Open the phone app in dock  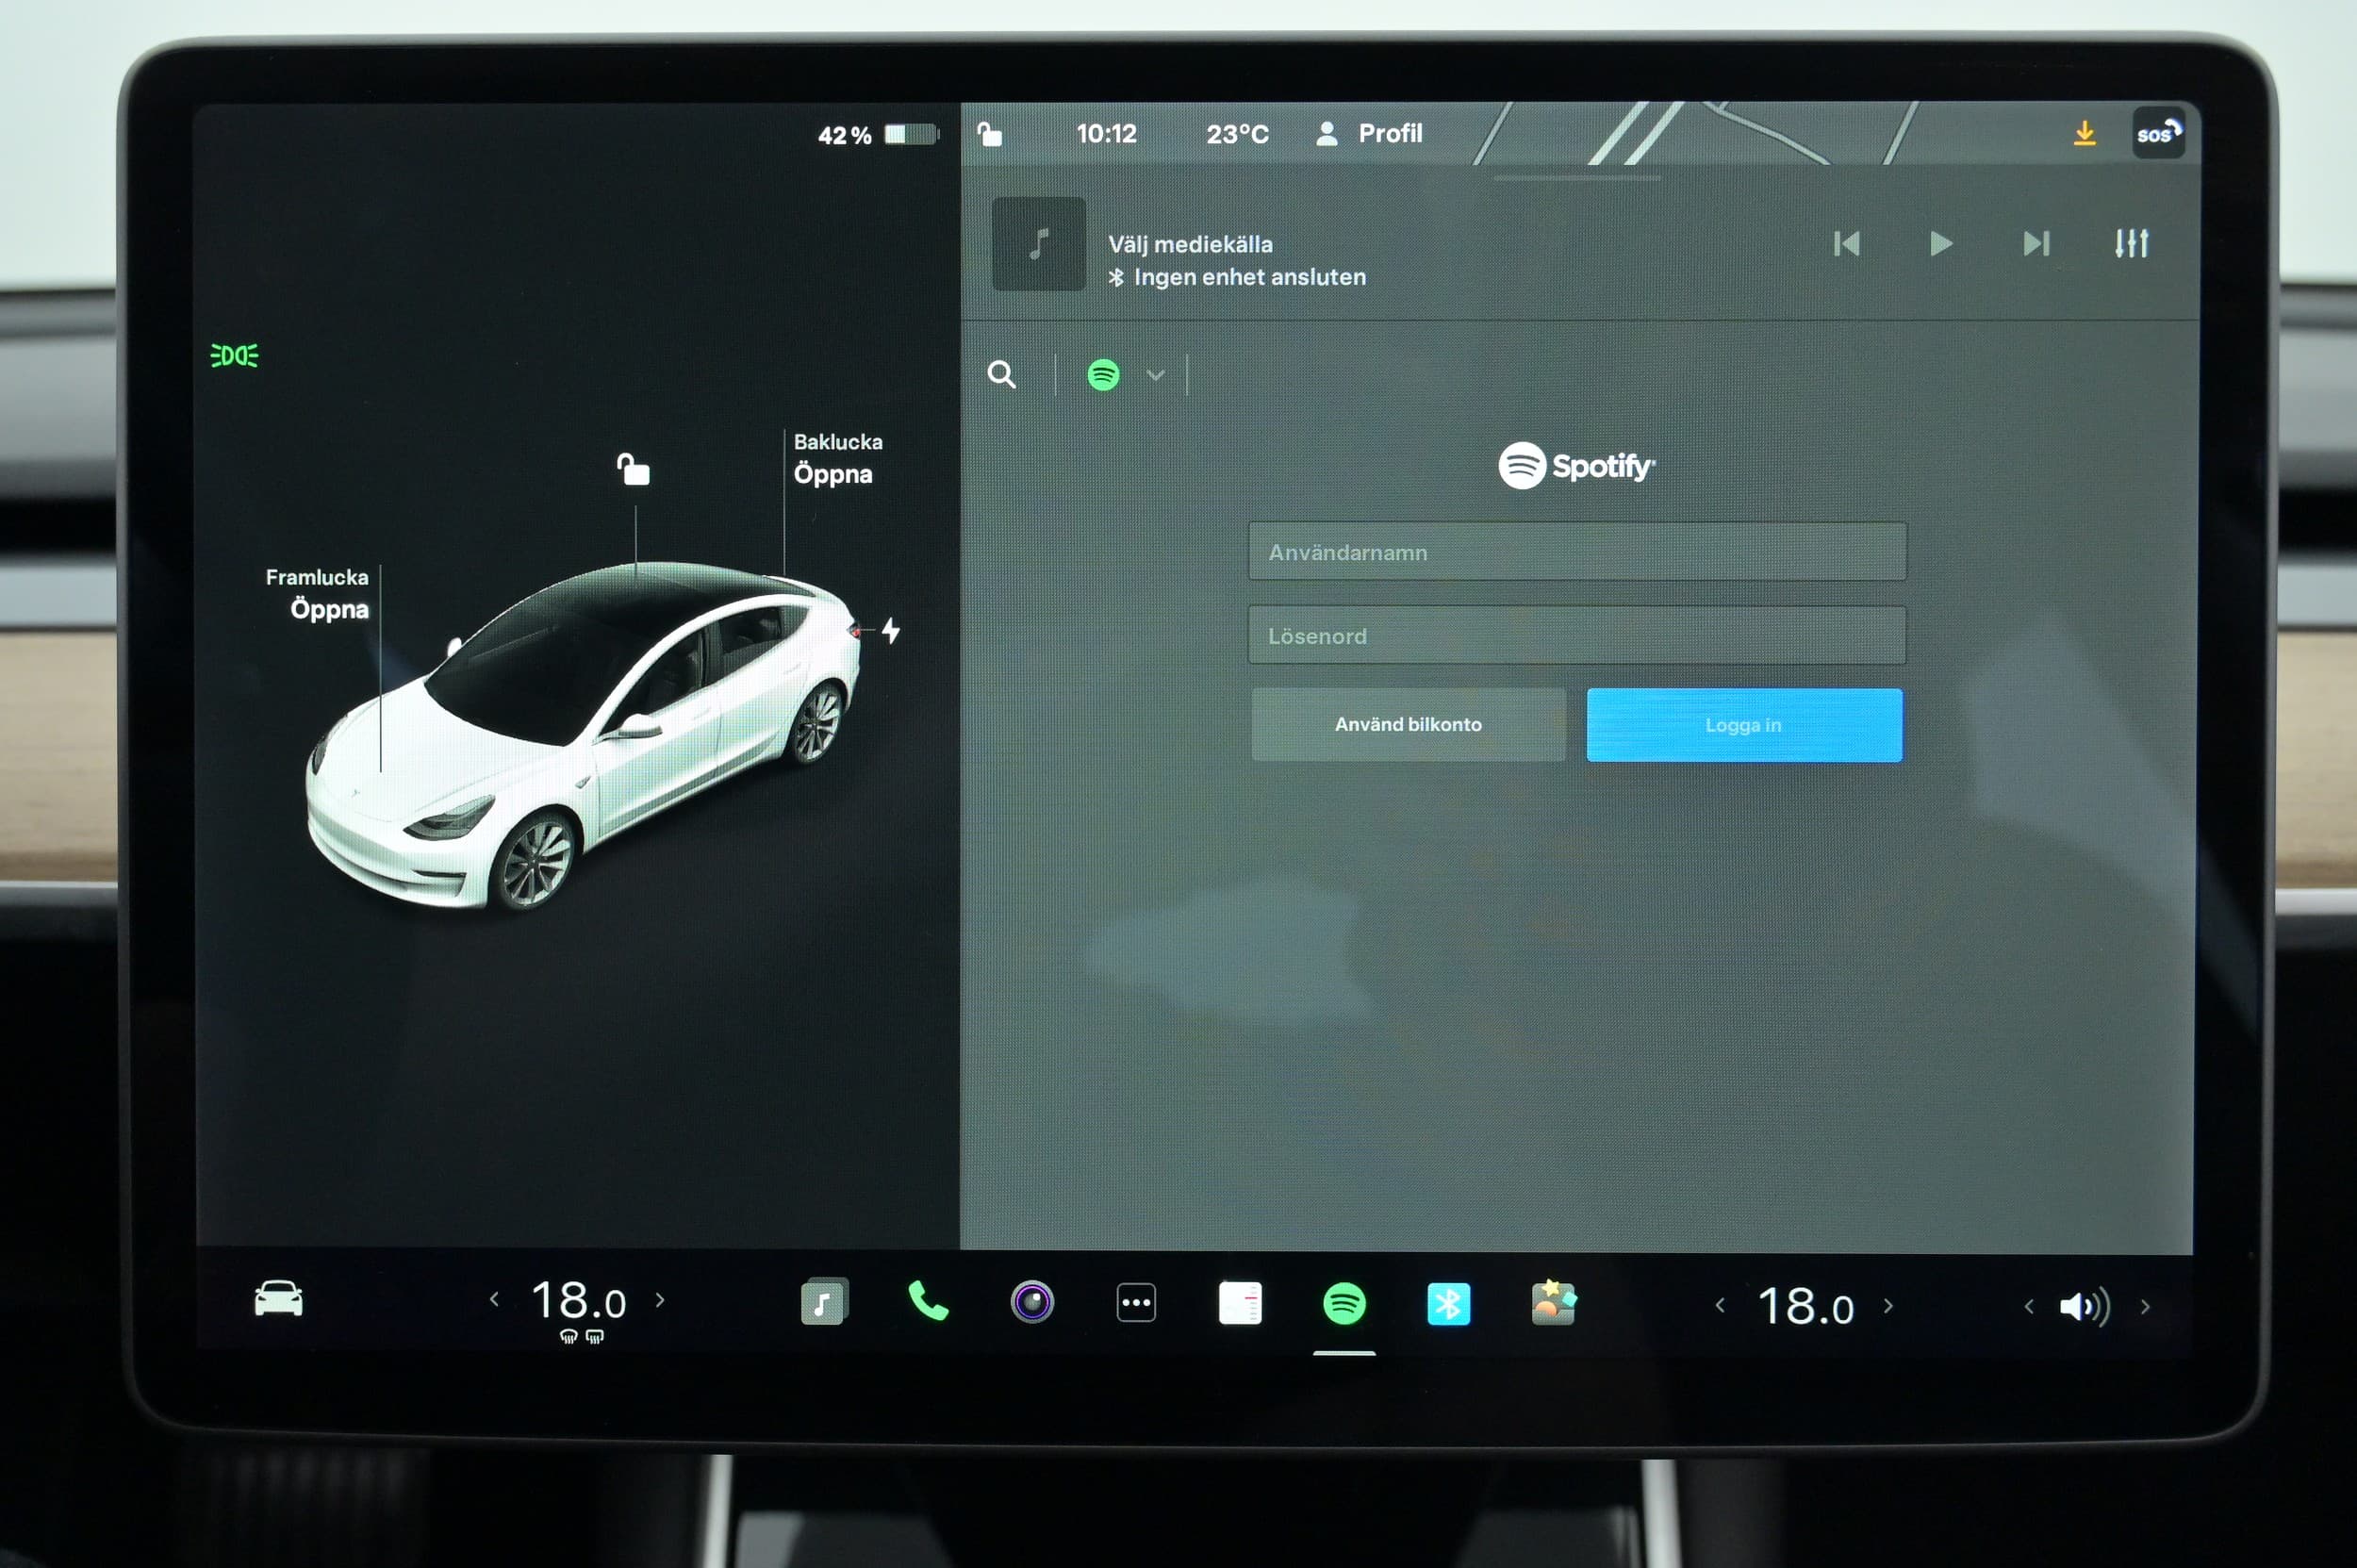click(x=928, y=1301)
